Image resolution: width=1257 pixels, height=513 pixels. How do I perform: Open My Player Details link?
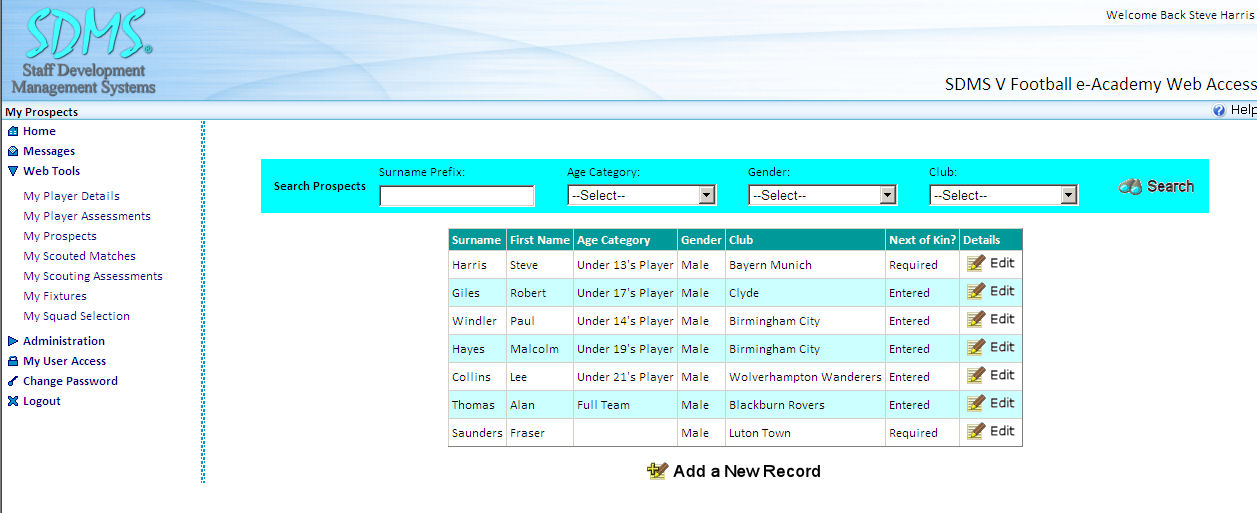[71, 196]
